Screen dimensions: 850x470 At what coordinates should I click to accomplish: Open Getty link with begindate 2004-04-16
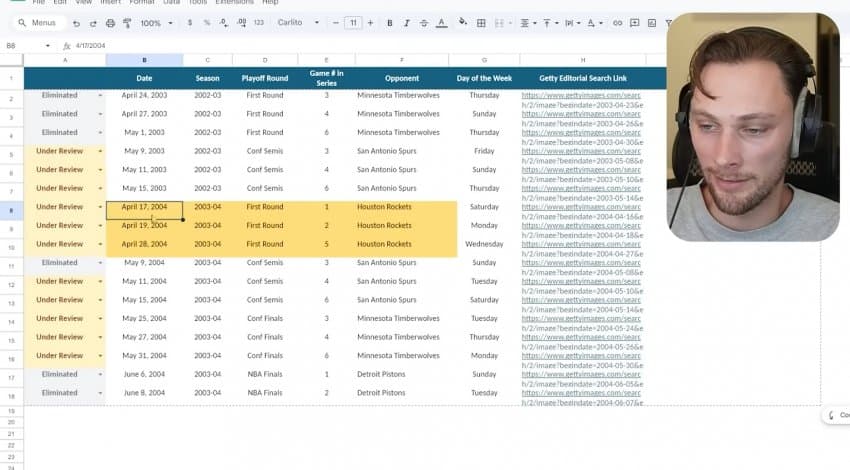pos(582,211)
